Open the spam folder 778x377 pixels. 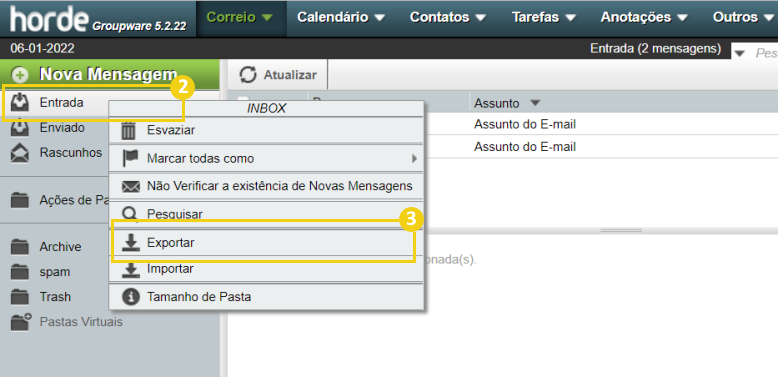coord(55,272)
